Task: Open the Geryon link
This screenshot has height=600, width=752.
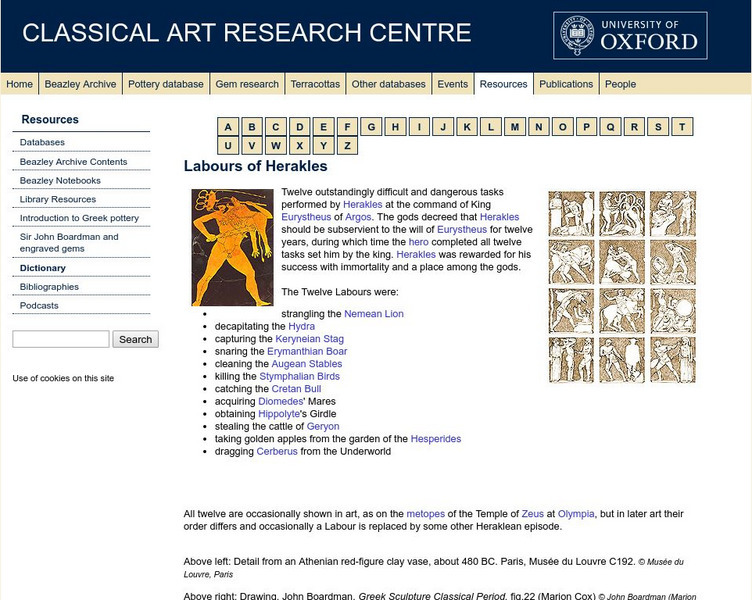Action: (x=323, y=426)
